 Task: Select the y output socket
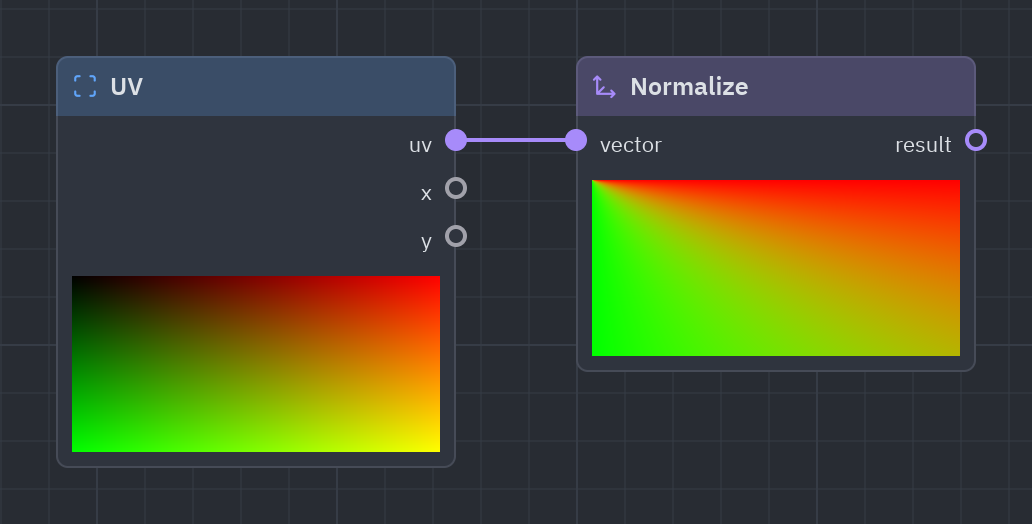pyautogui.click(x=456, y=236)
